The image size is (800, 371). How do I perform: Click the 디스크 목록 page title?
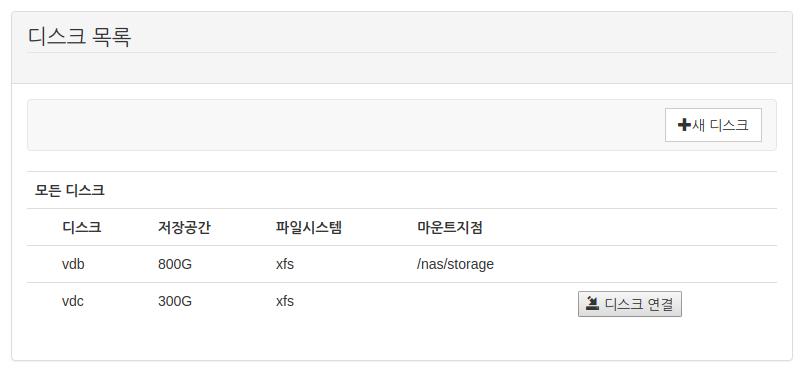(x=79, y=37)
